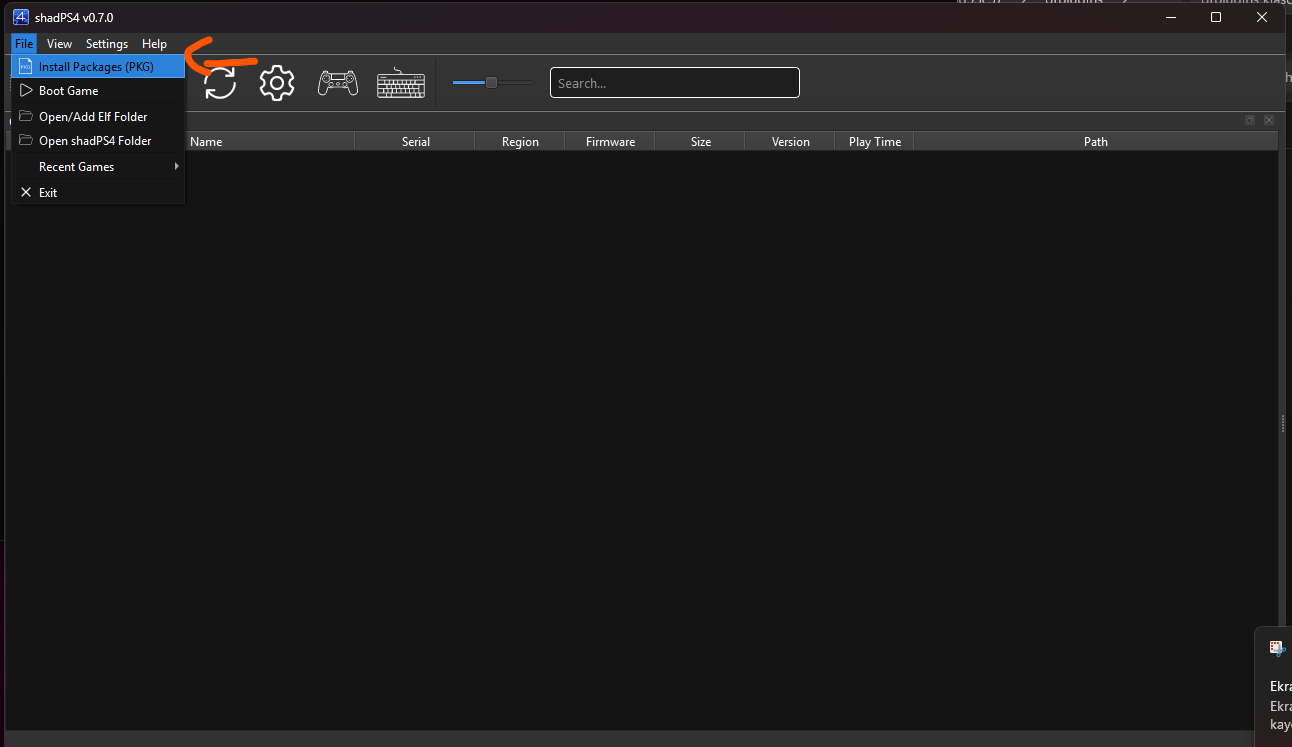
Task: Minimize the shadPS4 window
Action: 1170,17
